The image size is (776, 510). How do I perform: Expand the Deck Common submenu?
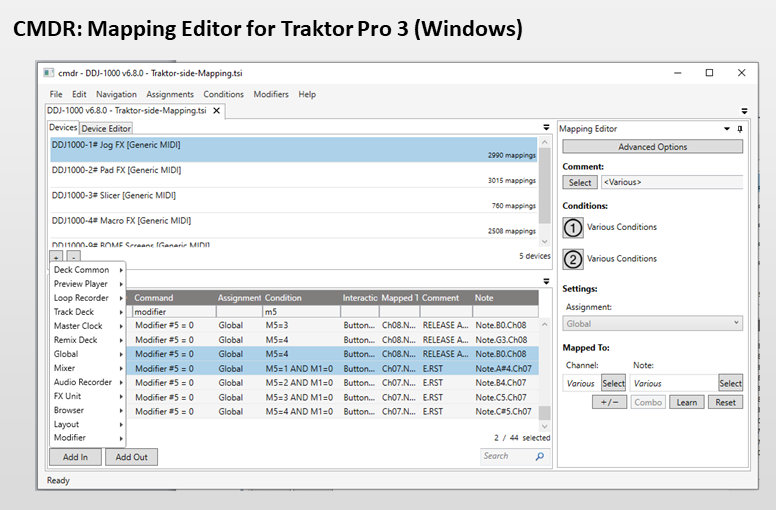[x=88, y=270]
